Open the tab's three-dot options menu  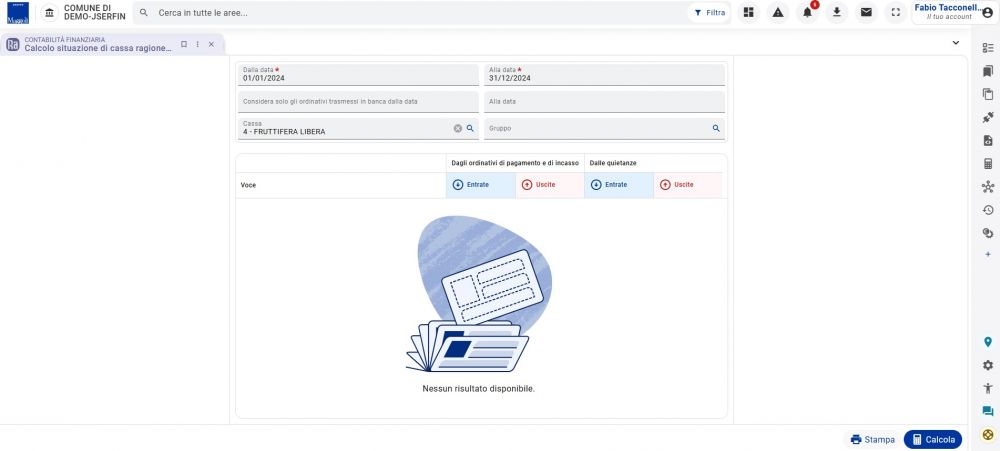[x=198, y=44]
